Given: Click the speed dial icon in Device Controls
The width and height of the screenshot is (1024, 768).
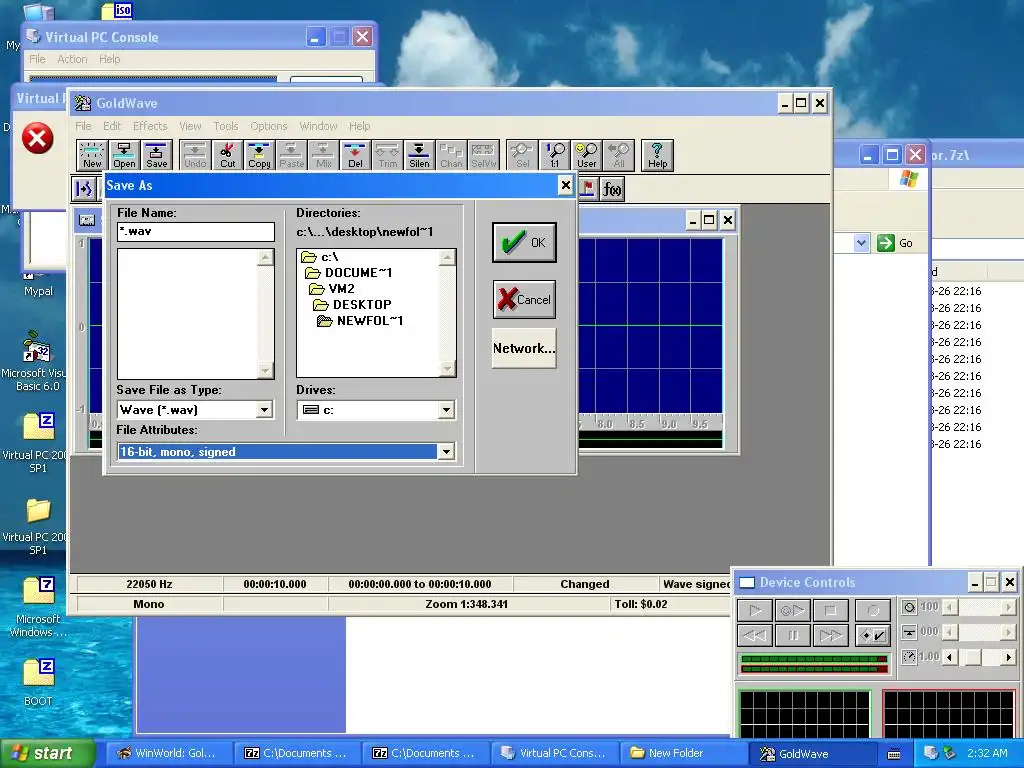Looking at the screenshot, I should tap(909, 656).
